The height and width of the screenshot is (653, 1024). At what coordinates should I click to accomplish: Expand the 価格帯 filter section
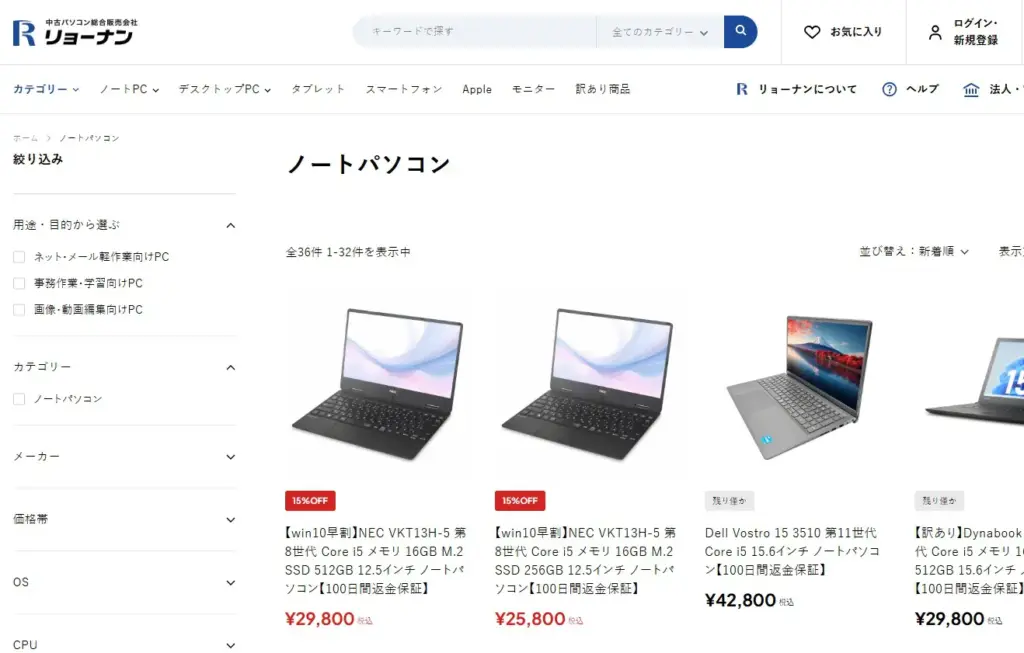124,520
